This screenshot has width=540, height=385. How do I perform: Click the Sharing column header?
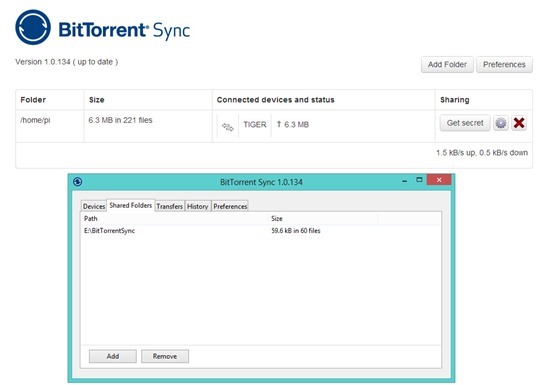click(455, 100)
